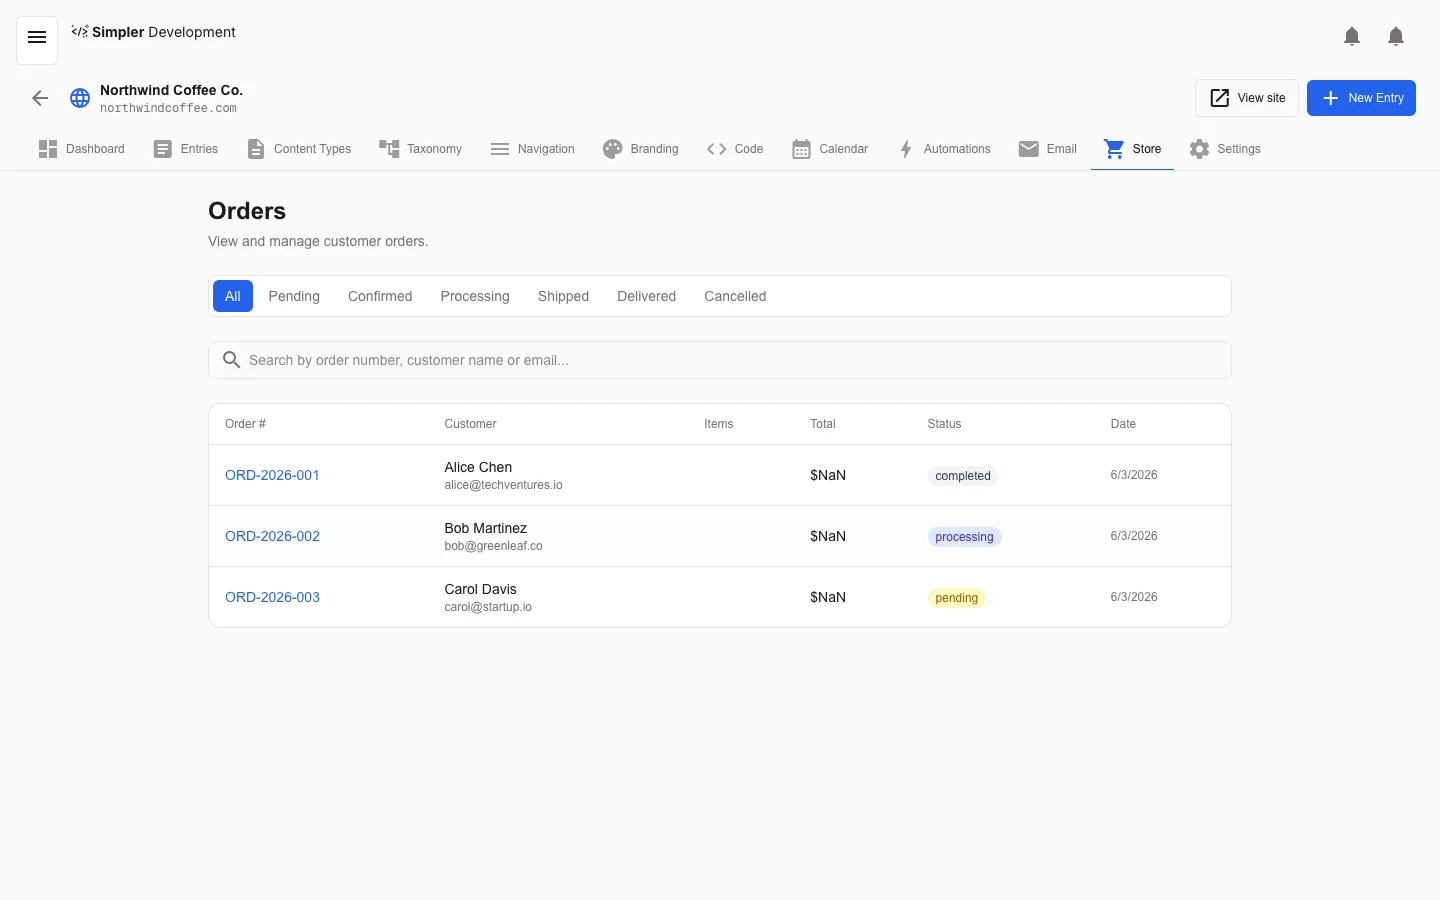Click the Orders page heading

pyautogui.click(x=247, y=211)
